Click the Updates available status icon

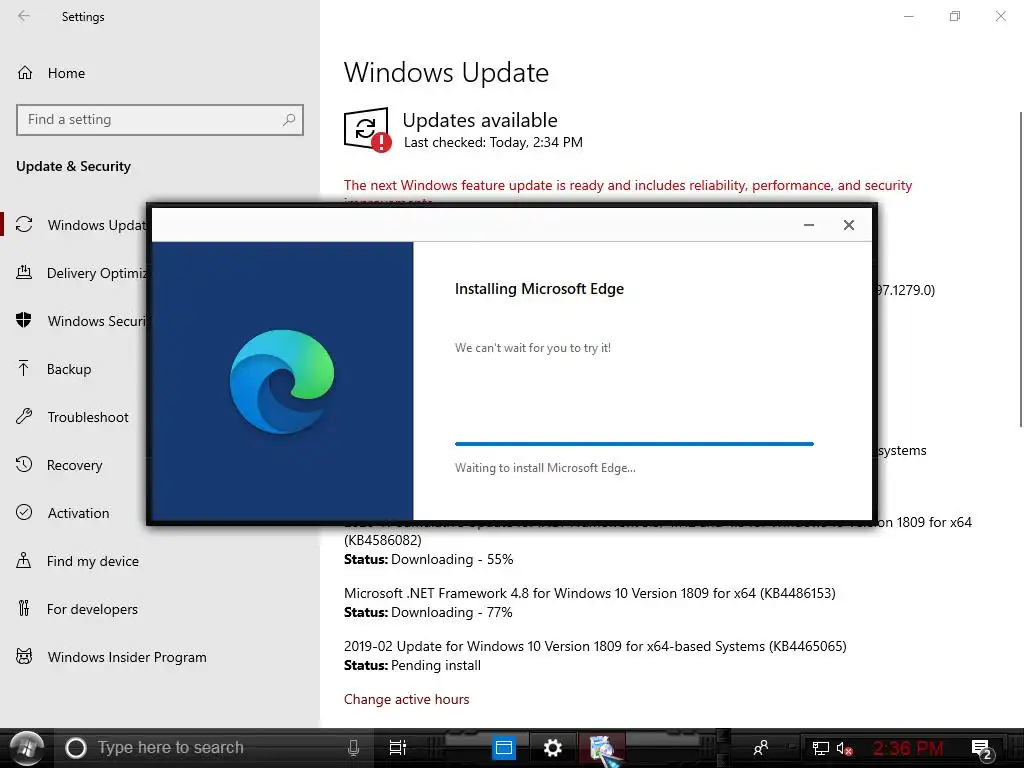(x=367, y=129)
